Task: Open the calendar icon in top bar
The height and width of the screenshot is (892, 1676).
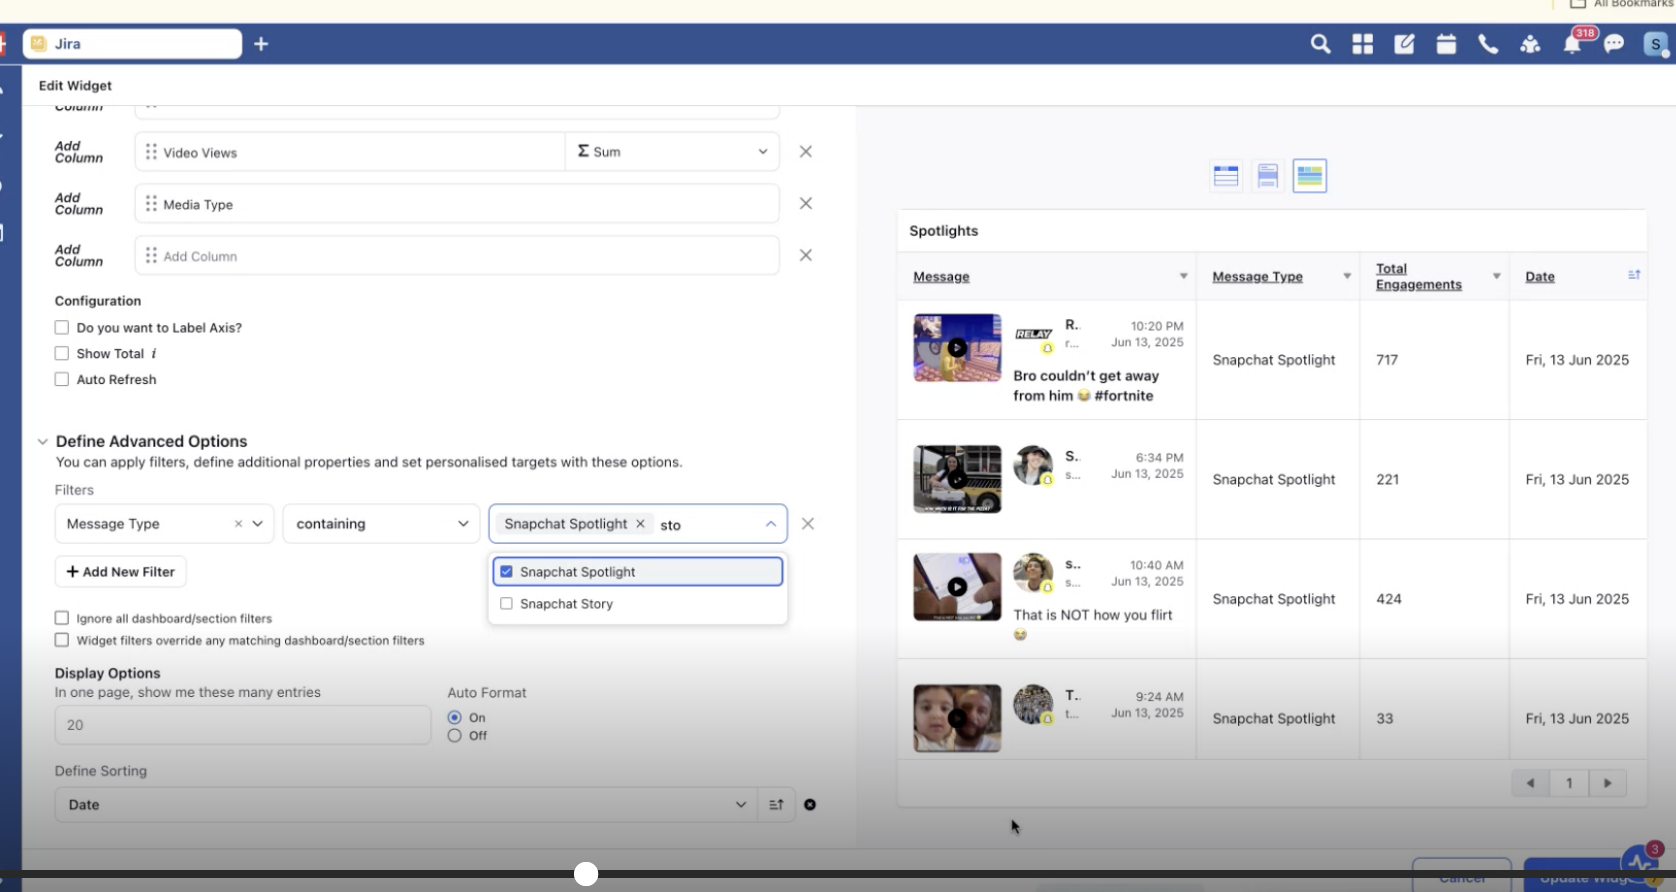Action: 1446,44
